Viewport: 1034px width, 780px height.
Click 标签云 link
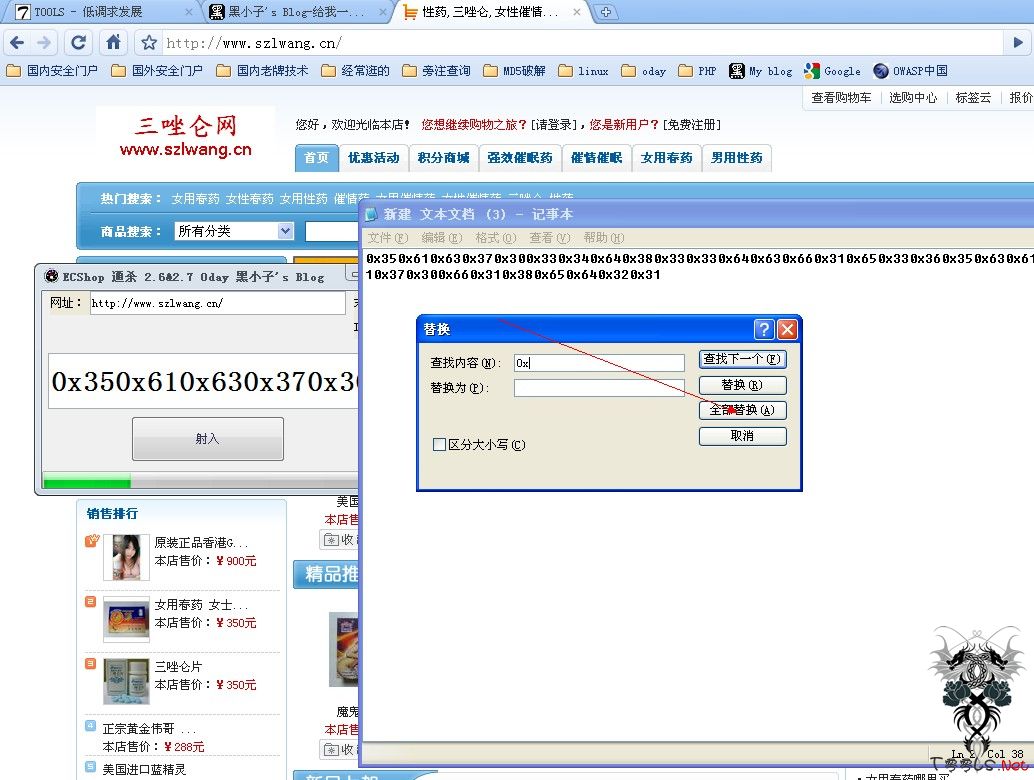(x=973, y=98)
